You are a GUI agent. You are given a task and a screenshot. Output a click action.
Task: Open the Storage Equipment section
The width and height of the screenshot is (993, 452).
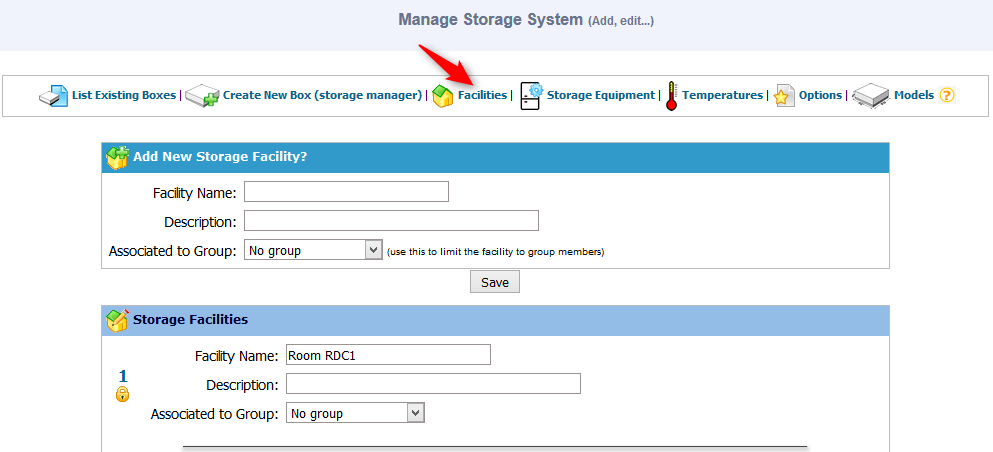(x=600, y=95)
